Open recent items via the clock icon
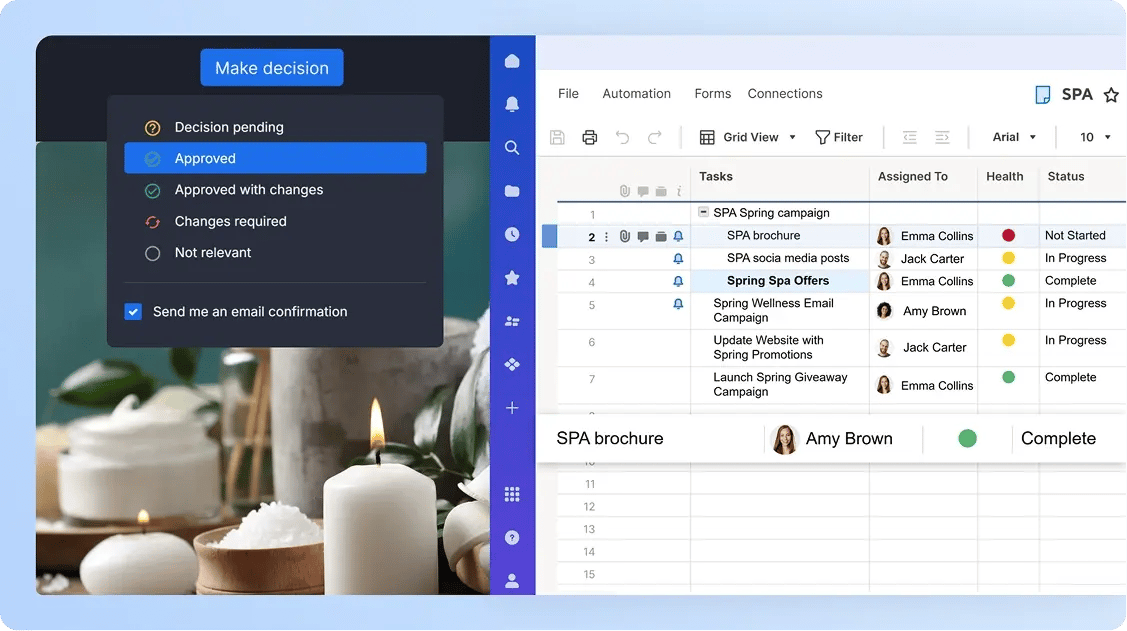Viewport: 1127px width, 631px height. (512, 233)
